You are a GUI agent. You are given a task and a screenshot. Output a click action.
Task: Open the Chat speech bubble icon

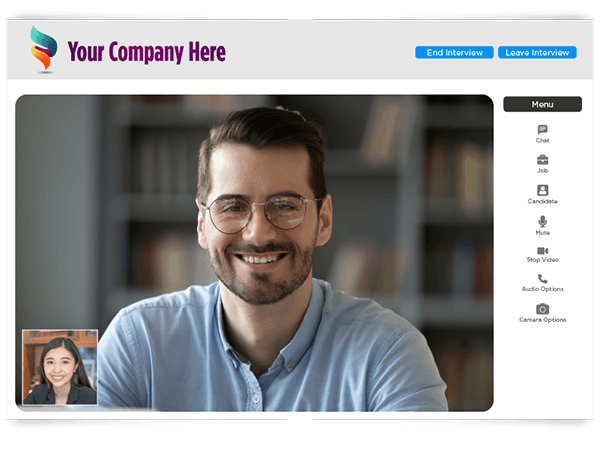tap(542, 129)
